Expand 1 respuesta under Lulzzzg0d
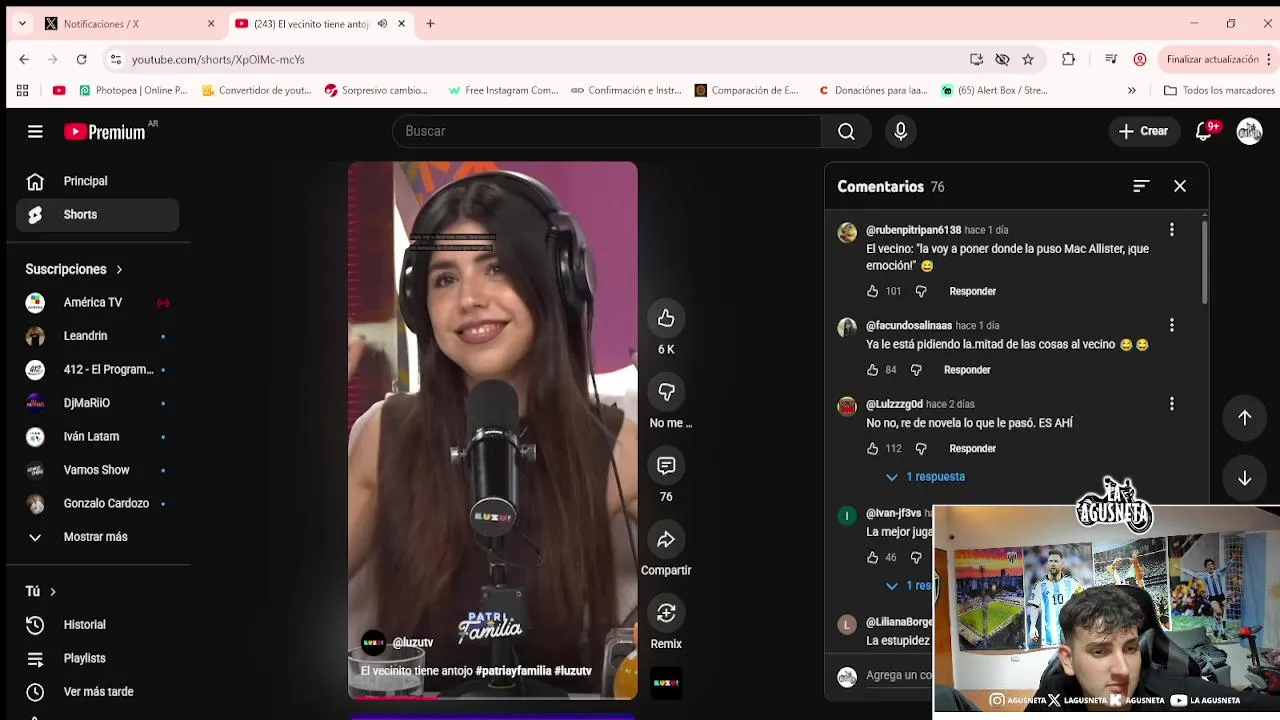 click(926, 477)
